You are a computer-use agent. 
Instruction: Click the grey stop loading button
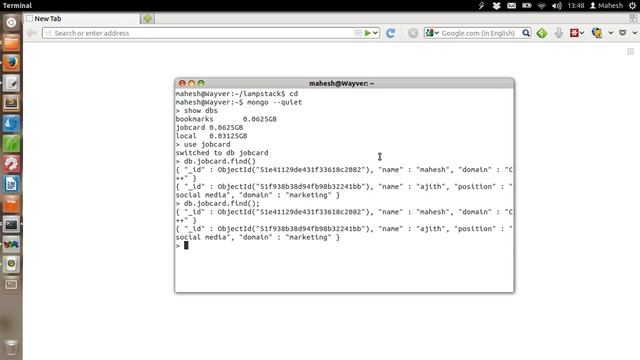click(413, 33)
